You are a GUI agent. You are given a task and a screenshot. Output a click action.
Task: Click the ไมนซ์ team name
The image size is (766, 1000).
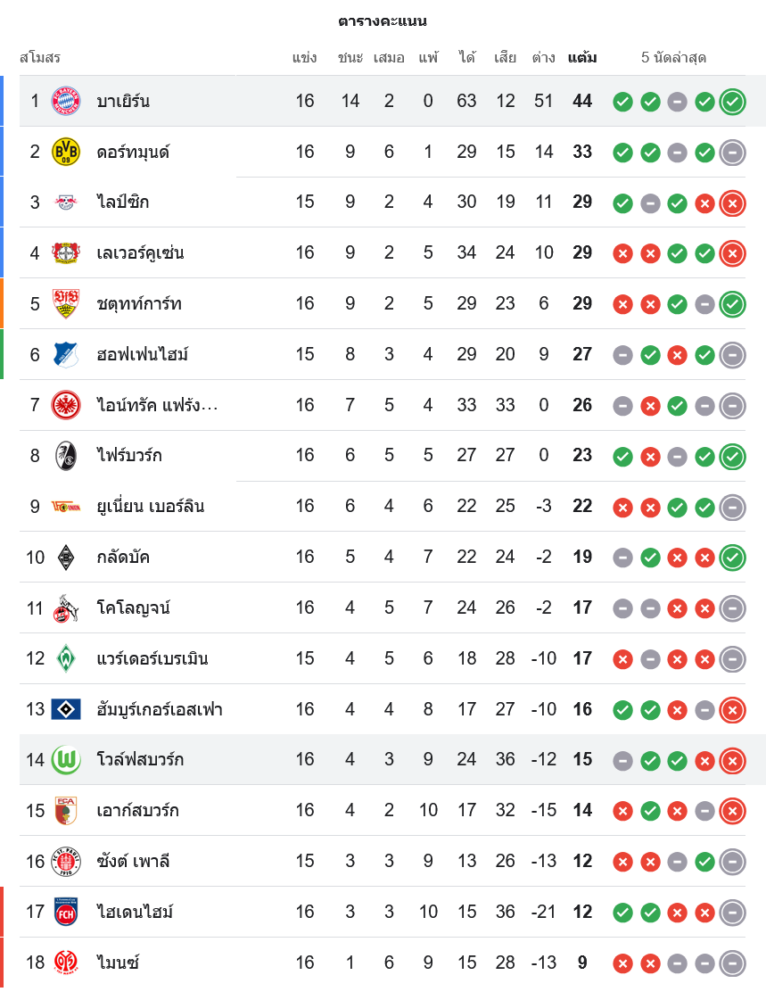tap(117, 963)
